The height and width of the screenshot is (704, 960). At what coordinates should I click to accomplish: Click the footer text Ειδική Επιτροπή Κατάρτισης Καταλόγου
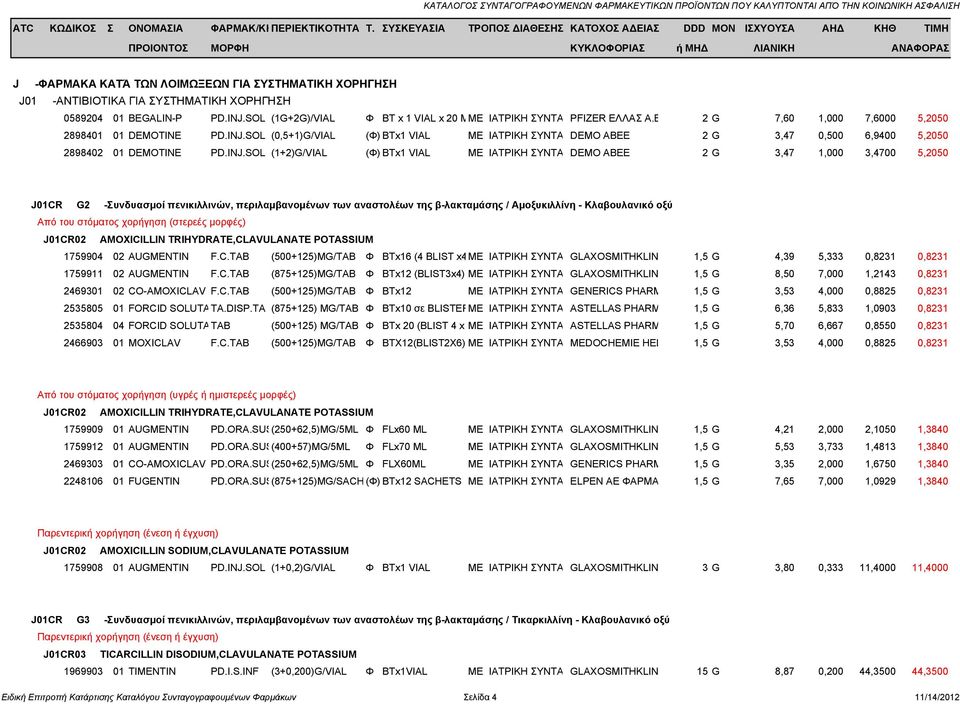[149, 697]
